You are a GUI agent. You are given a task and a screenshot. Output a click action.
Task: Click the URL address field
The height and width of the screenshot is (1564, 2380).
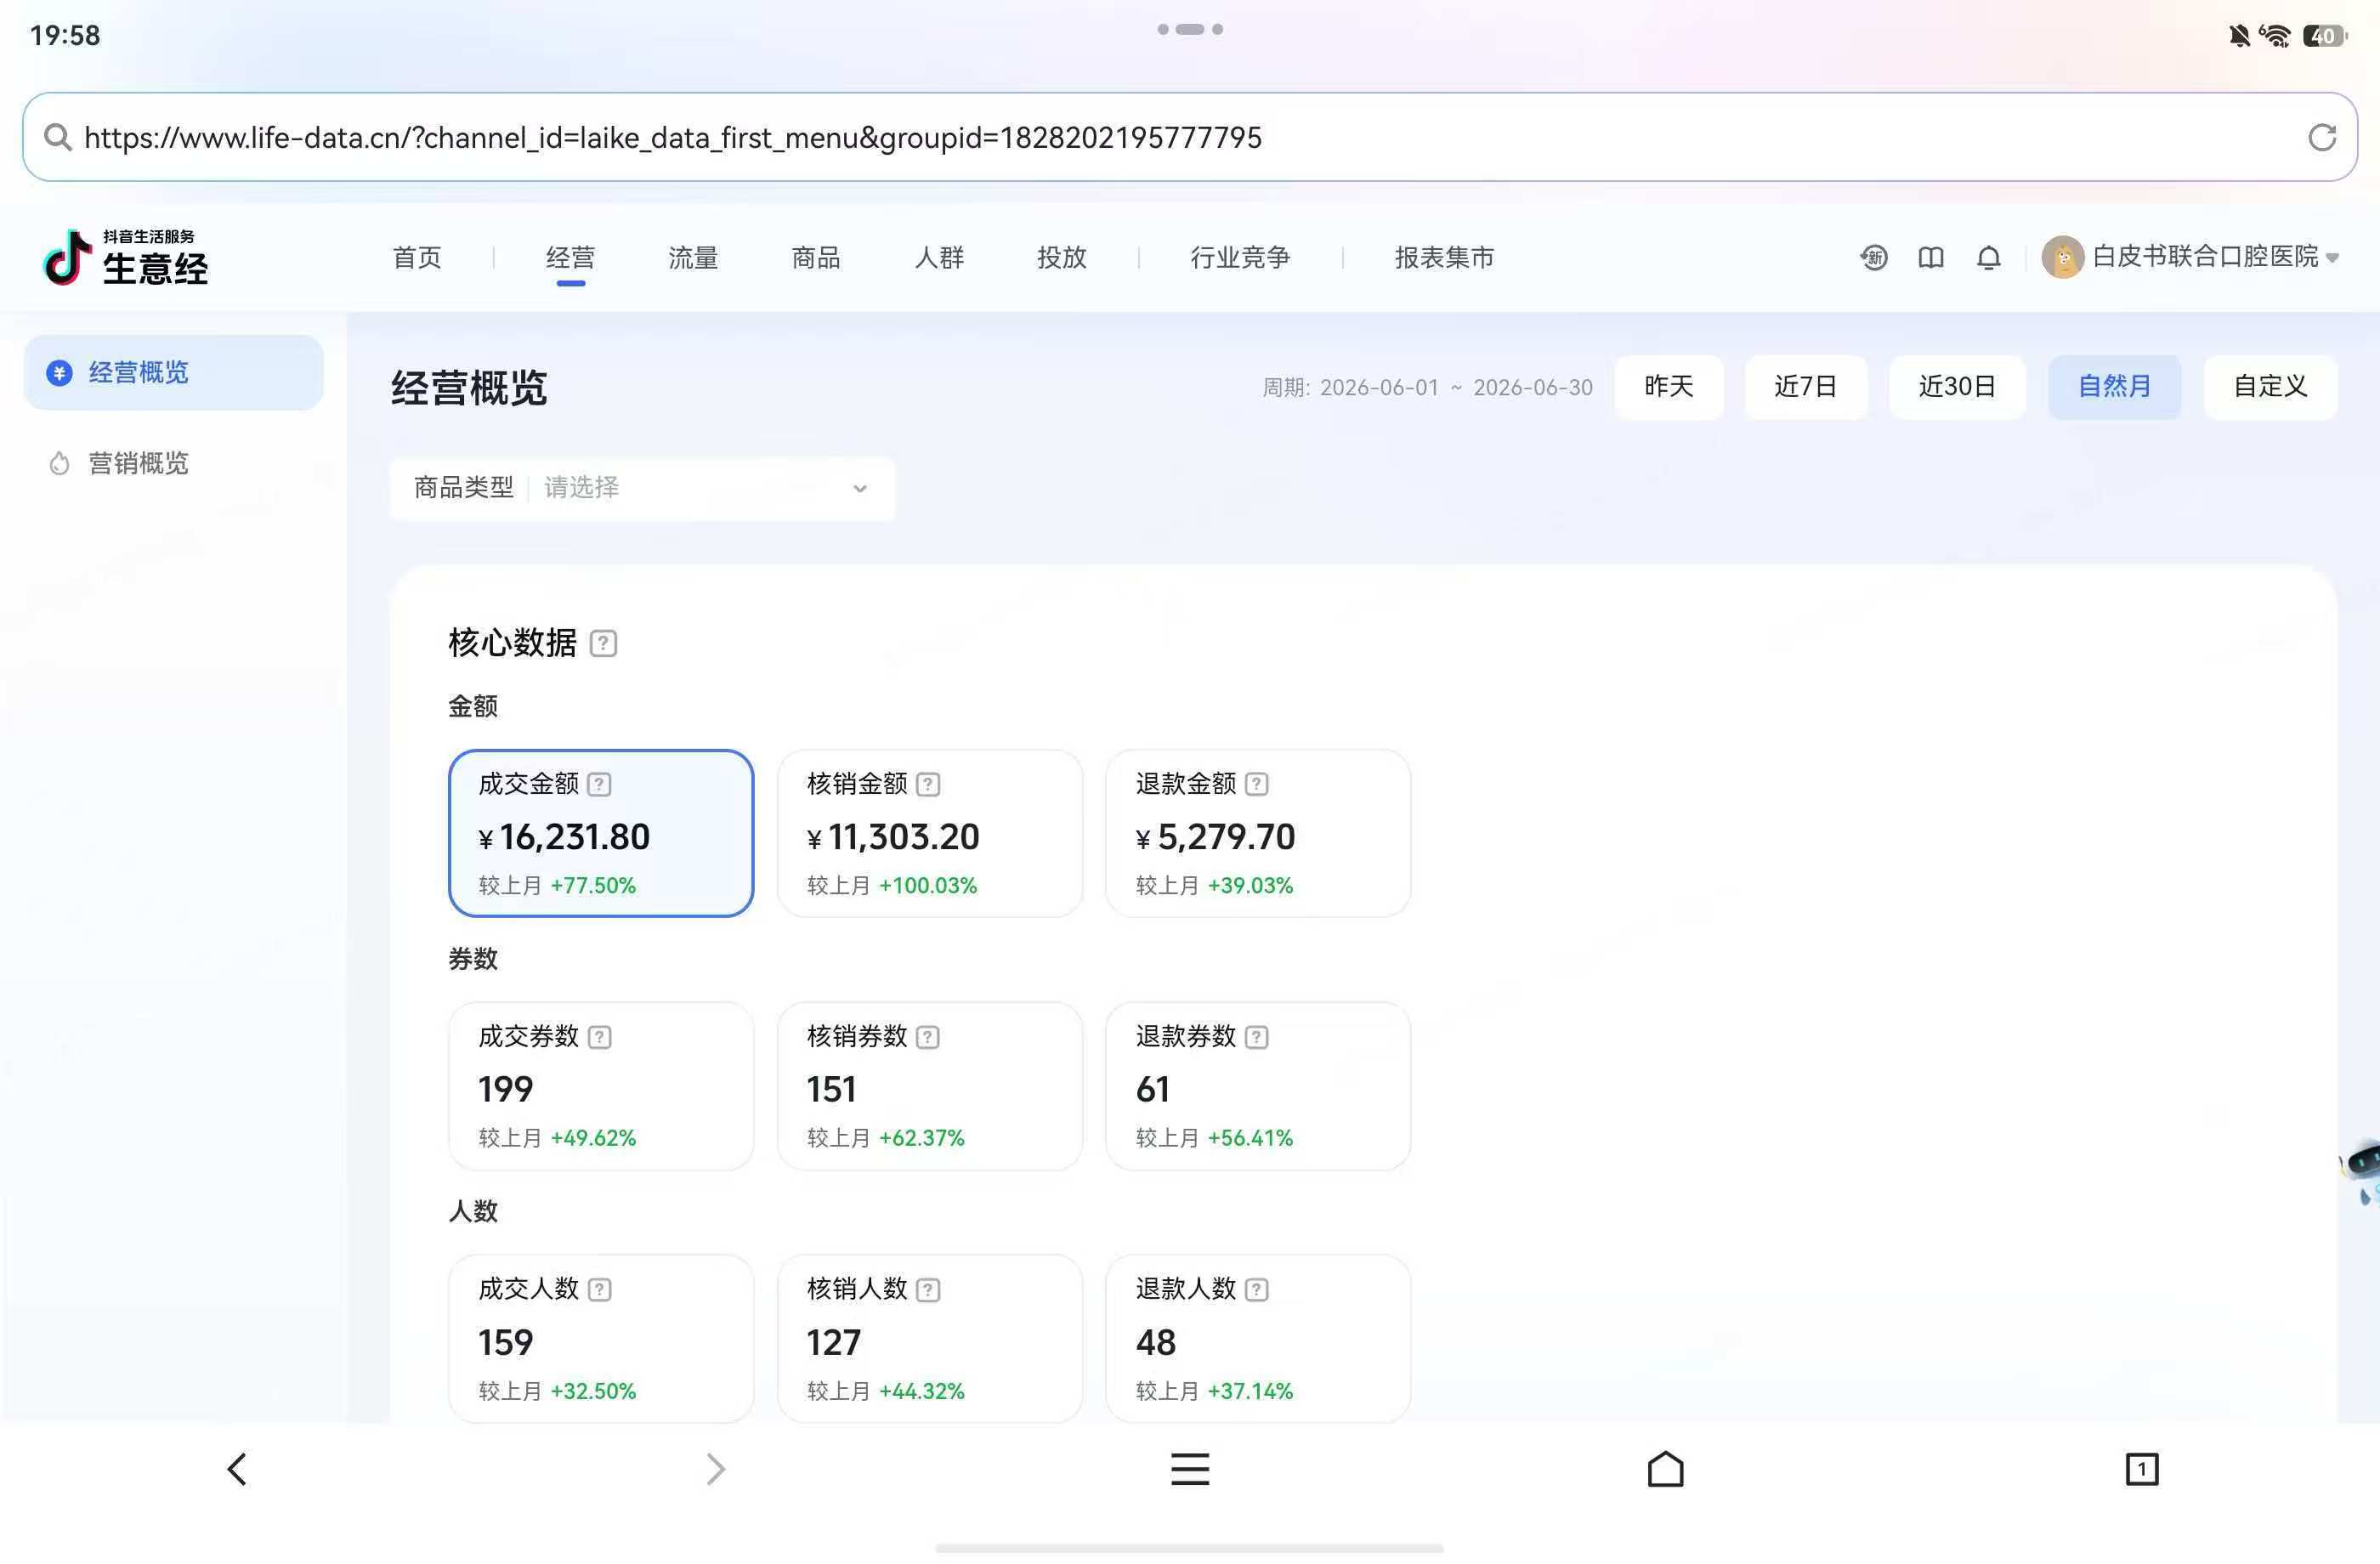1190,137
